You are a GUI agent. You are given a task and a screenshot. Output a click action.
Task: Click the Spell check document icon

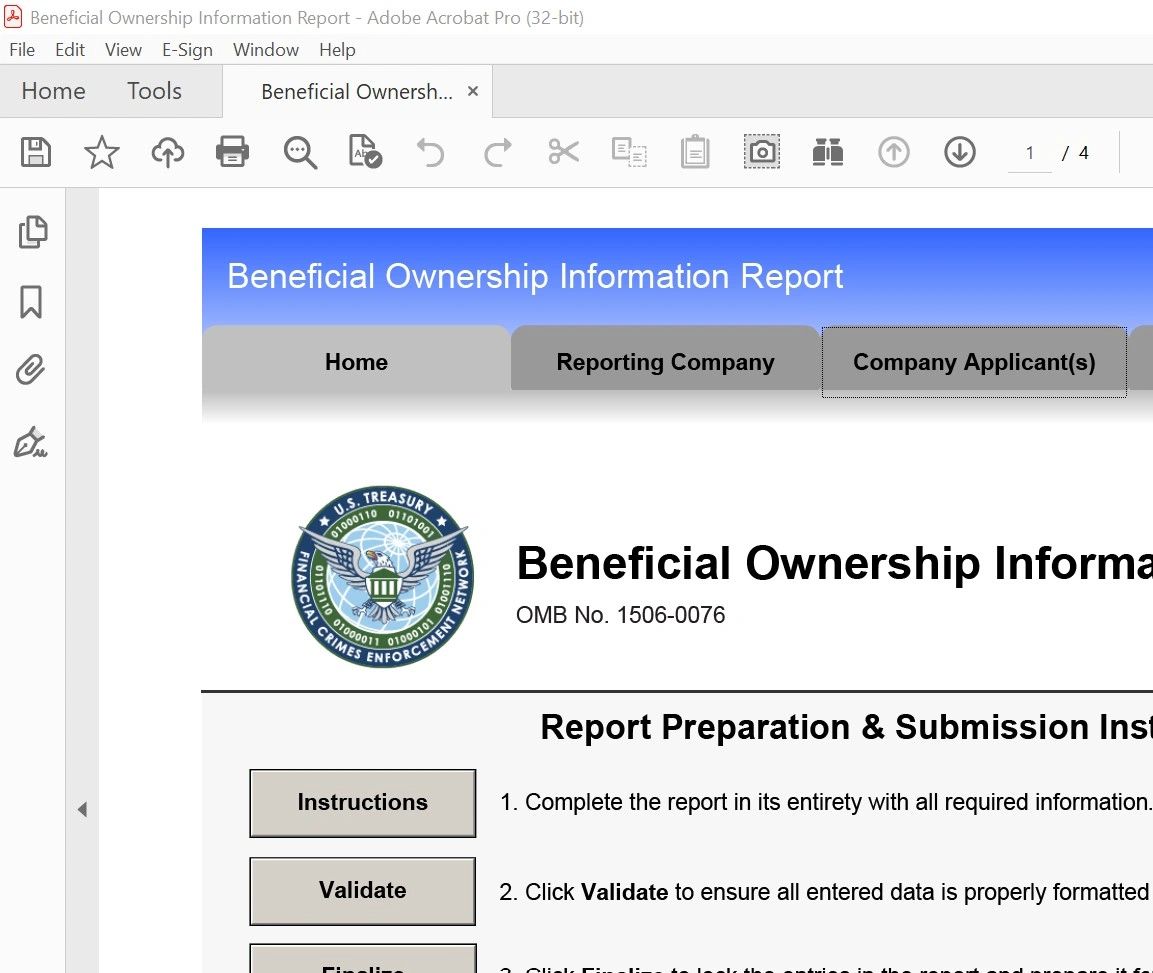tap(365, 152)
